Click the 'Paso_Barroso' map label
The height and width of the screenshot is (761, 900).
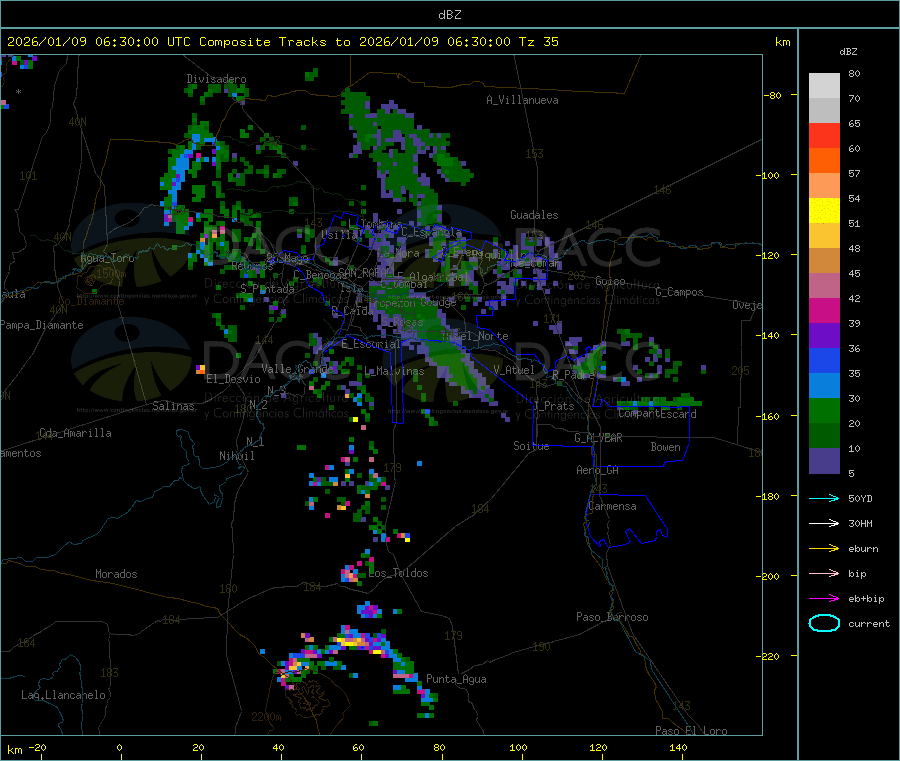pos(612,617)
